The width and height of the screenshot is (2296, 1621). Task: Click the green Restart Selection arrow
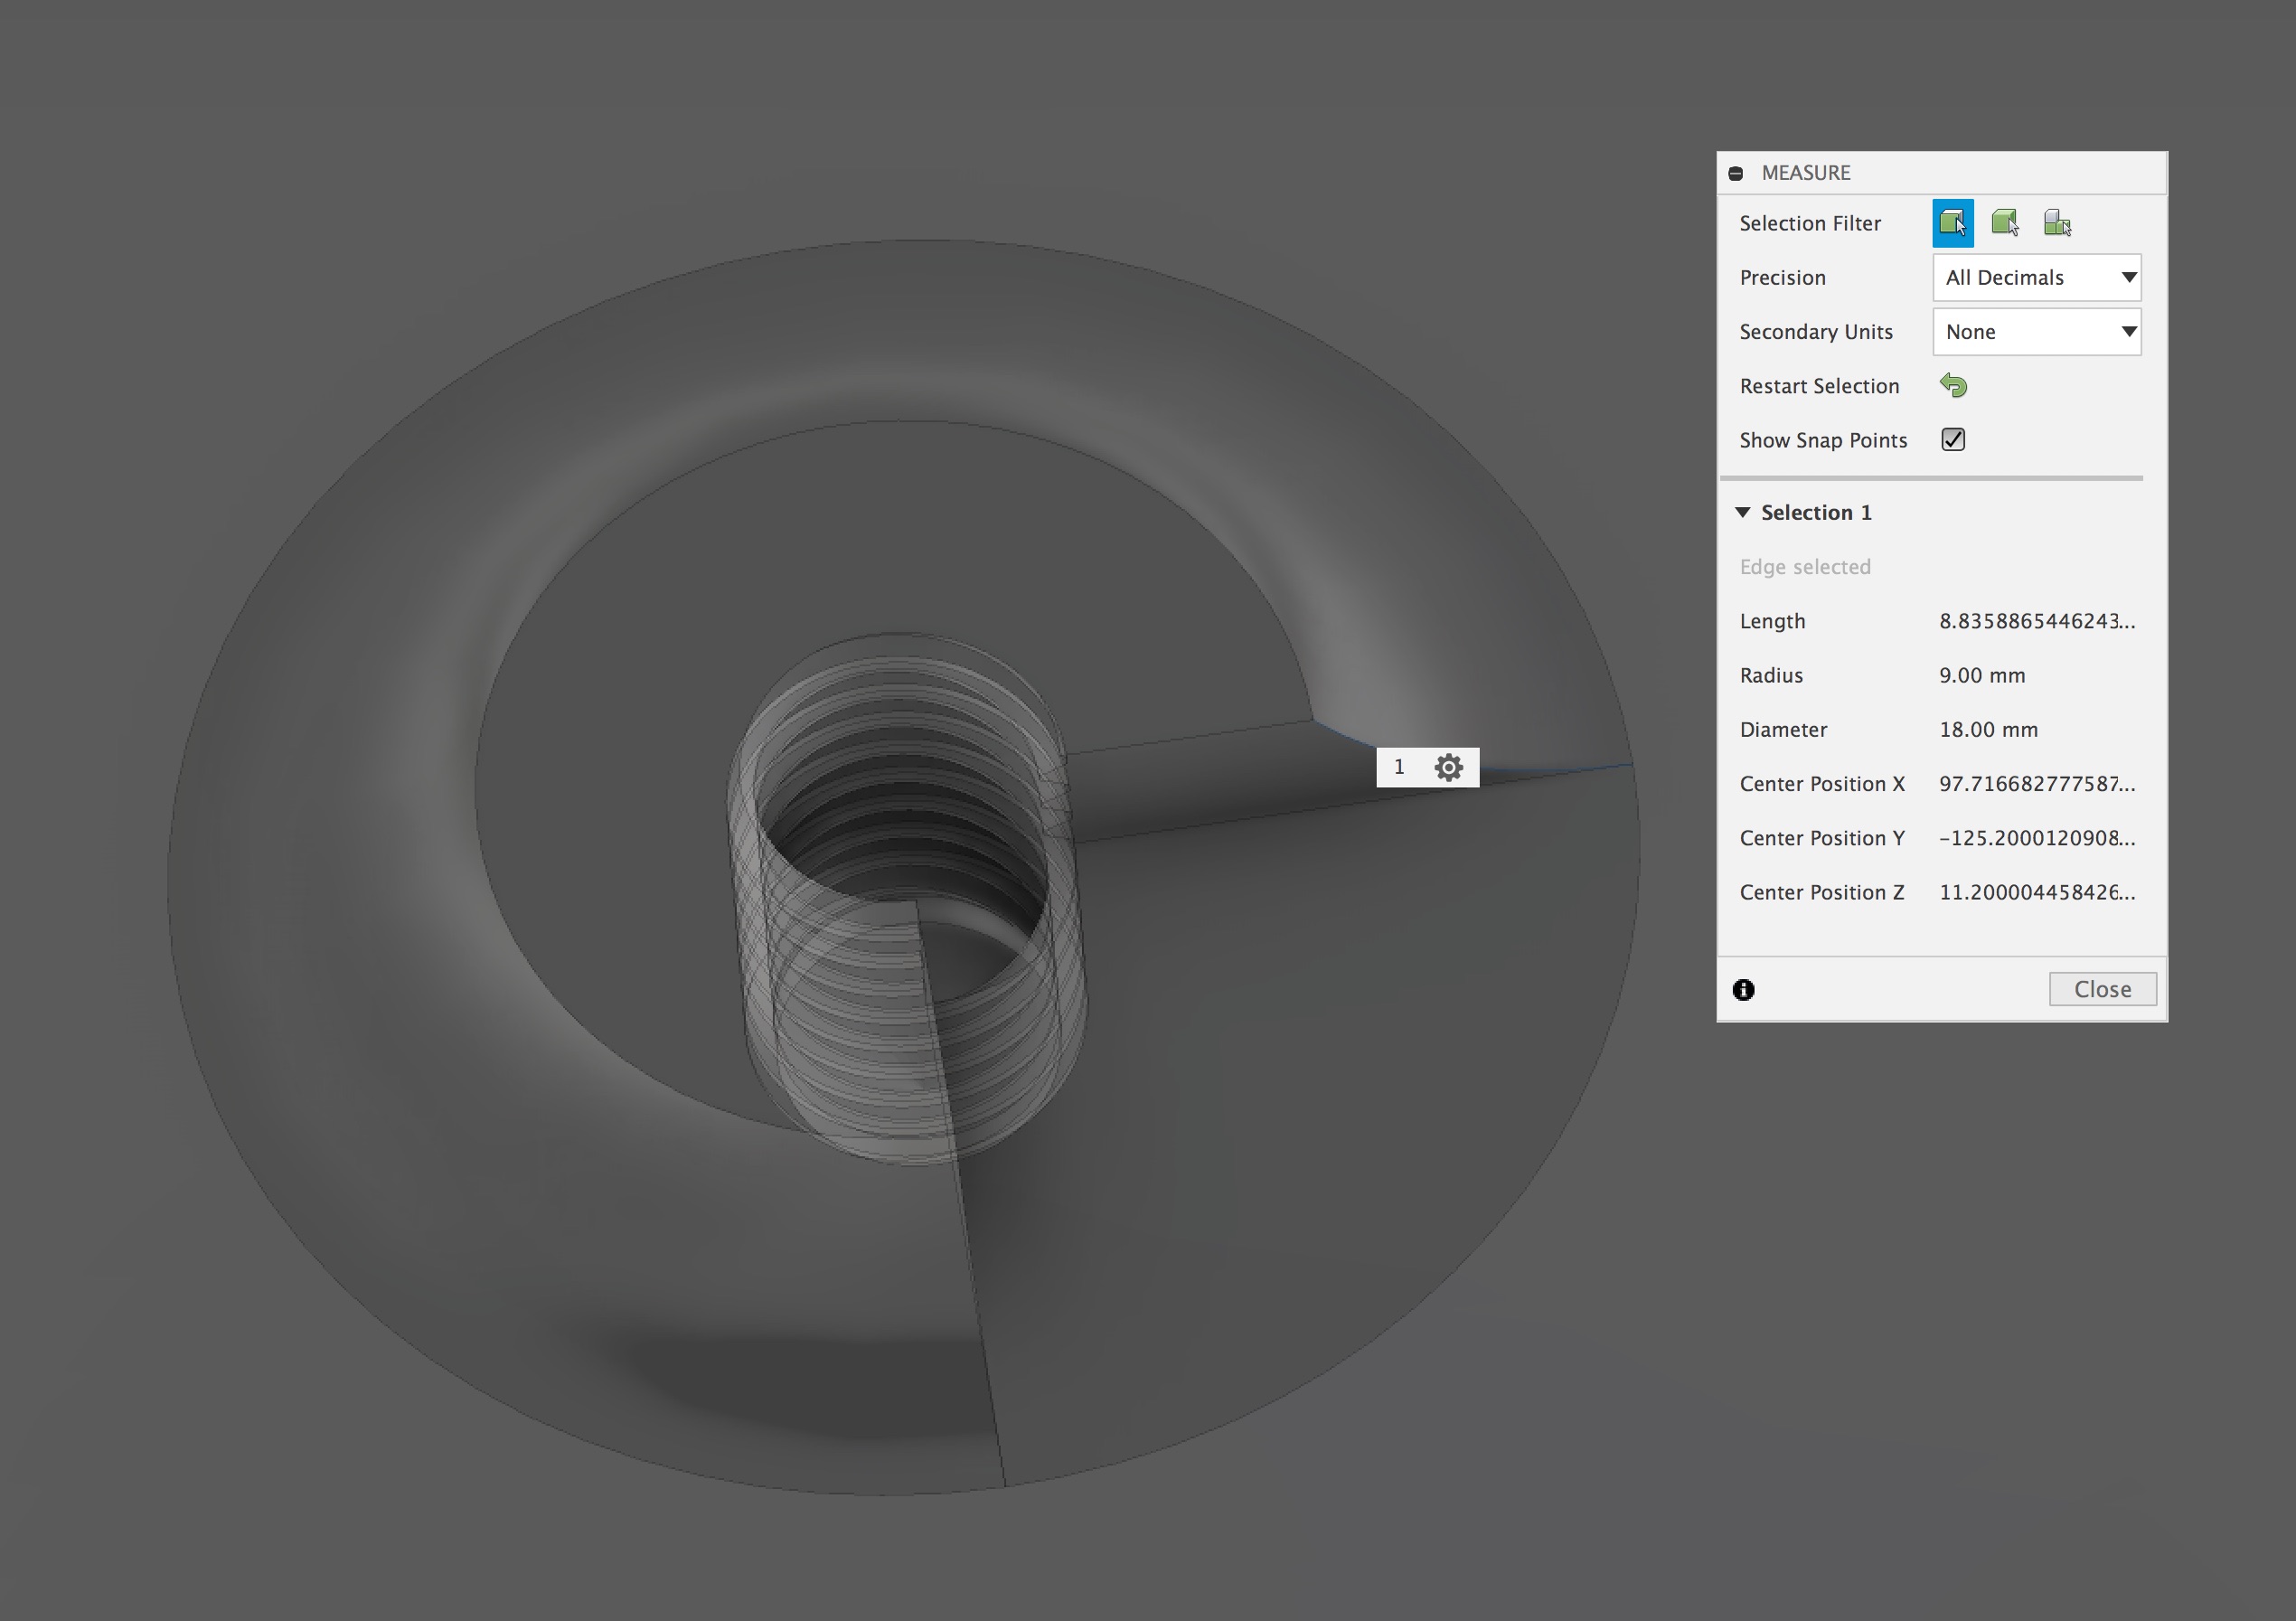click(1953, 385)
